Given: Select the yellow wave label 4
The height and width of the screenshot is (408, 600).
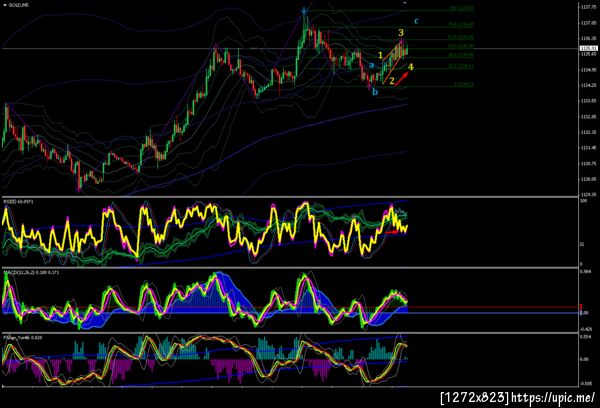Looking at the screenshot, I should click(x=411, y=67).
